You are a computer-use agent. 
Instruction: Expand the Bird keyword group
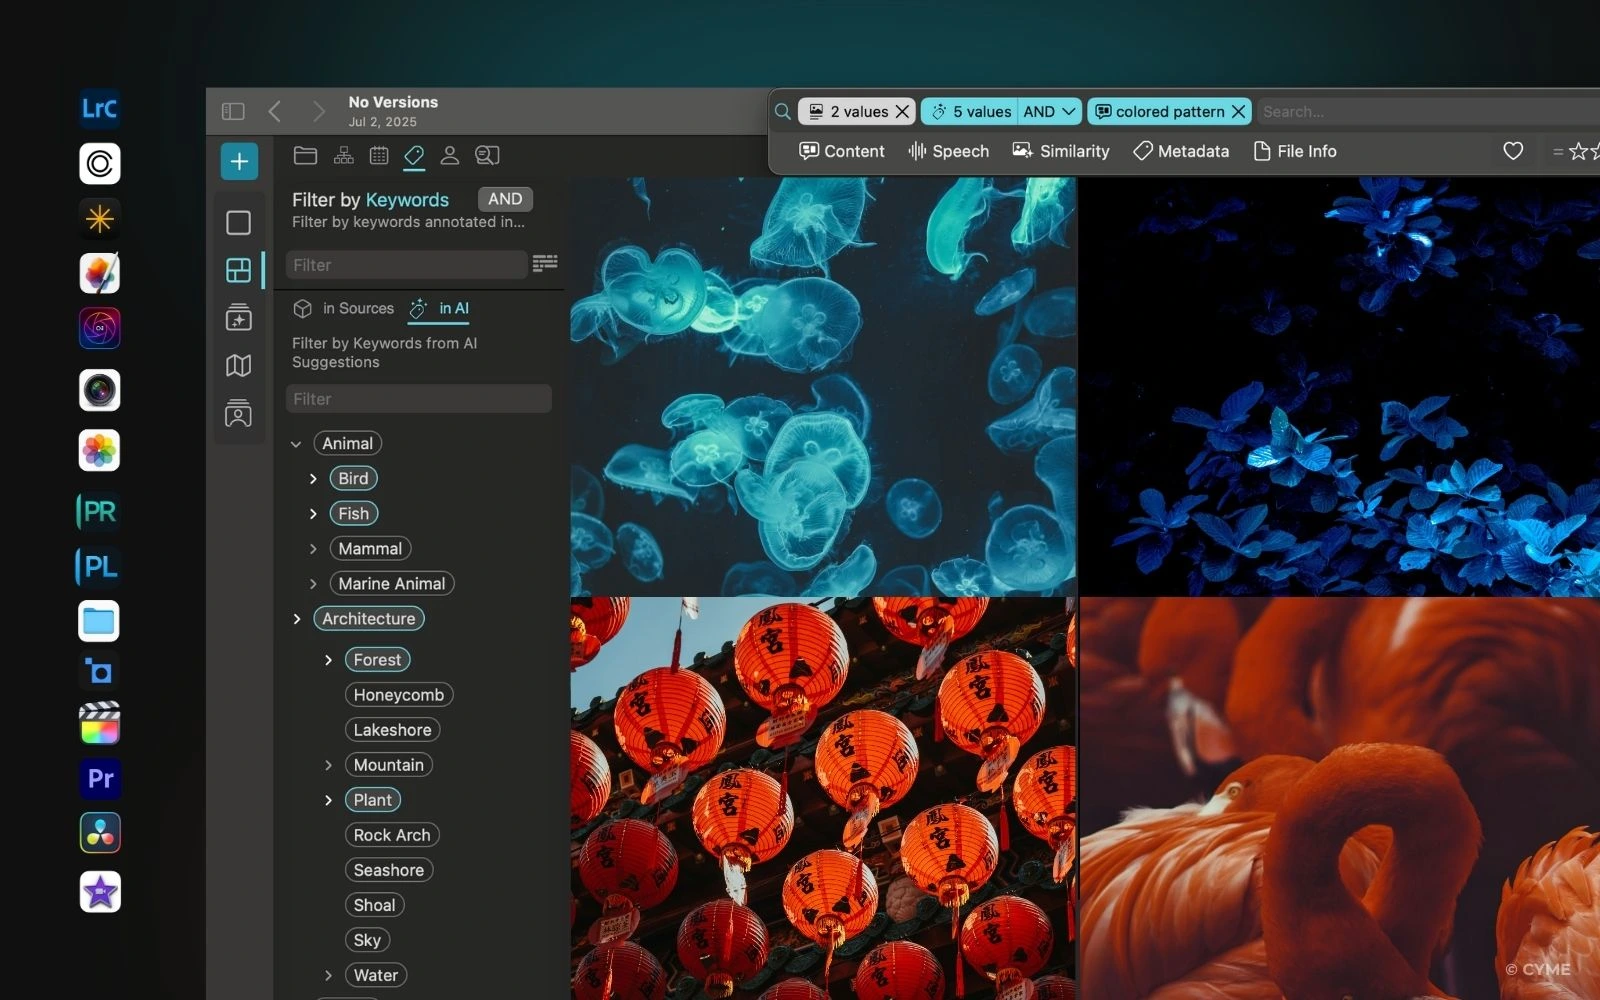[313, 479]
